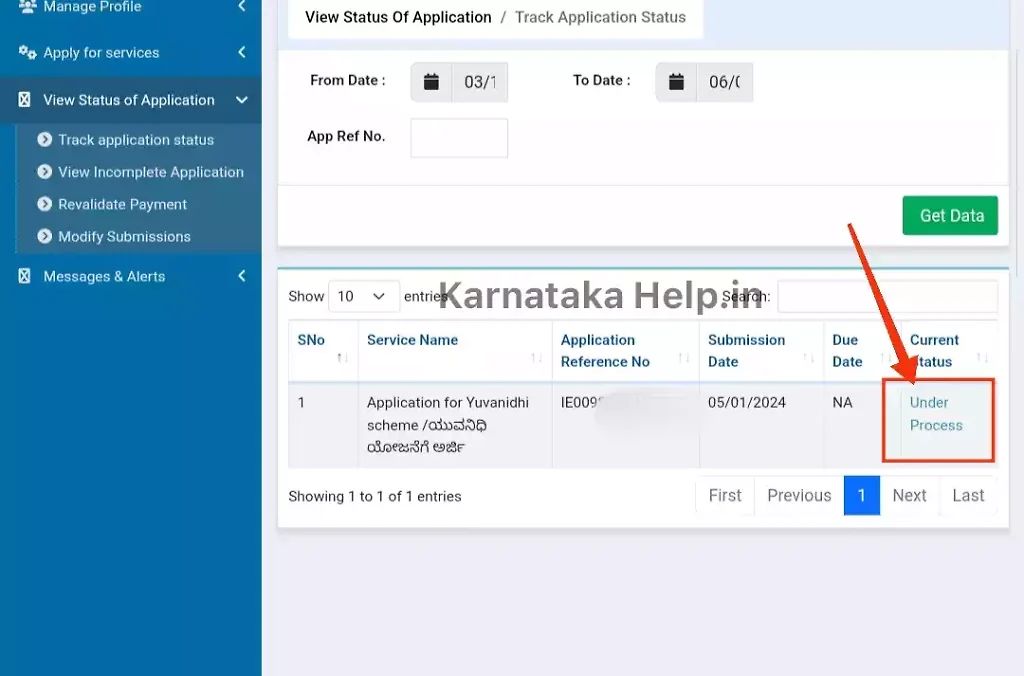
Task: Collapse the View Status of Application chevron
Action: point(242,100)
